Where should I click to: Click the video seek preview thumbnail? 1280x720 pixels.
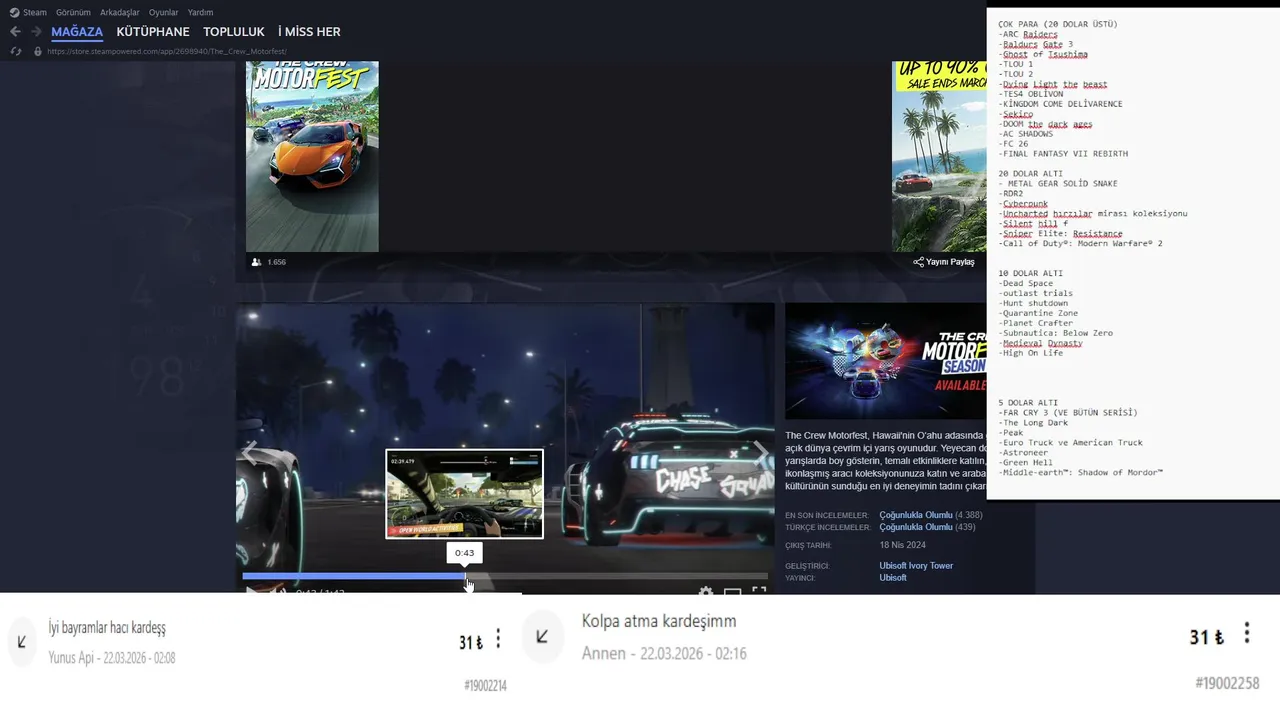465,494
